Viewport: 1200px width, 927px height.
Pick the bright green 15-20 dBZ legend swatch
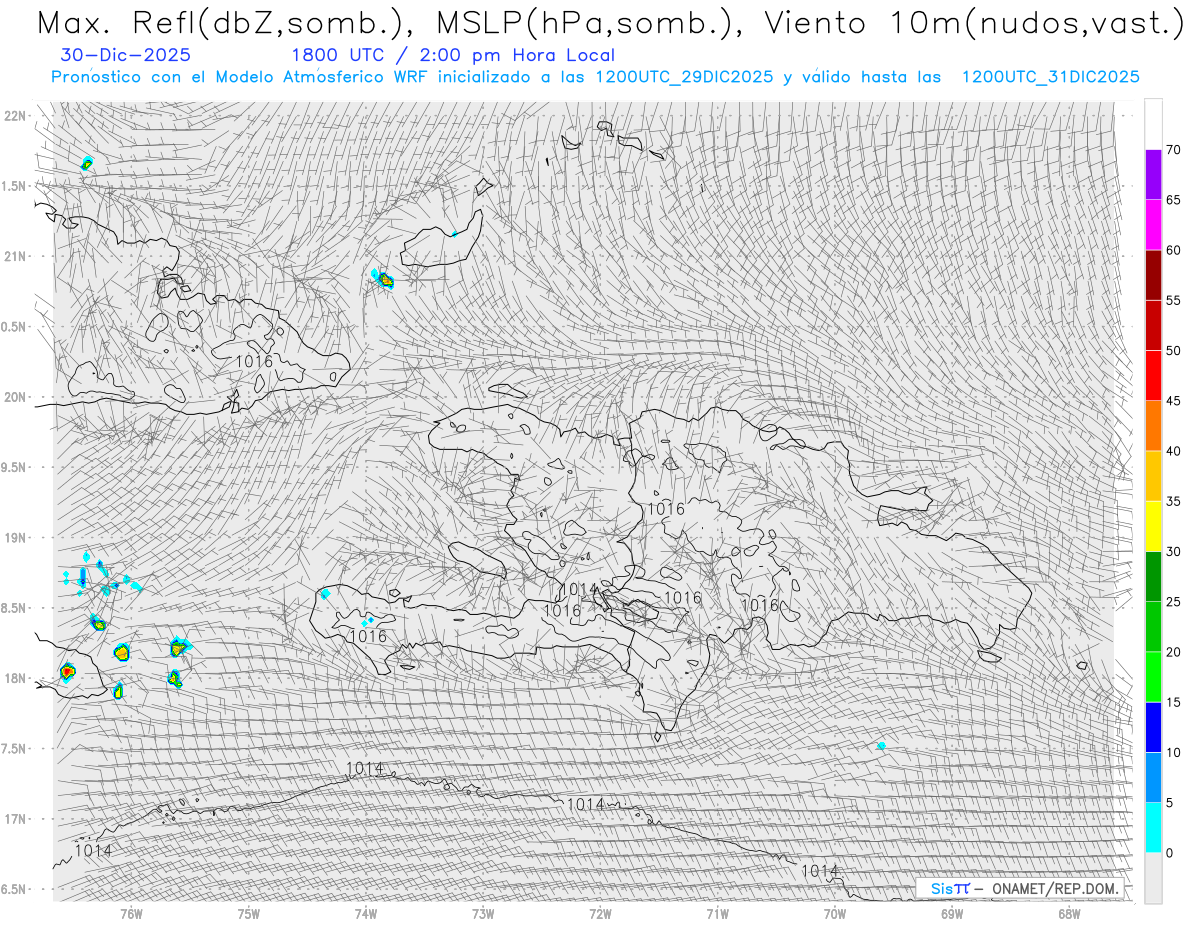(x=1153, y=677)
